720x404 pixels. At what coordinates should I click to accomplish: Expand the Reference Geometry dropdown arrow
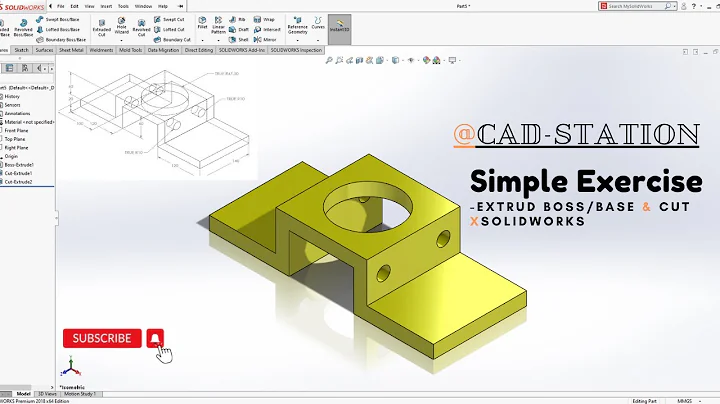click(298, 40)
